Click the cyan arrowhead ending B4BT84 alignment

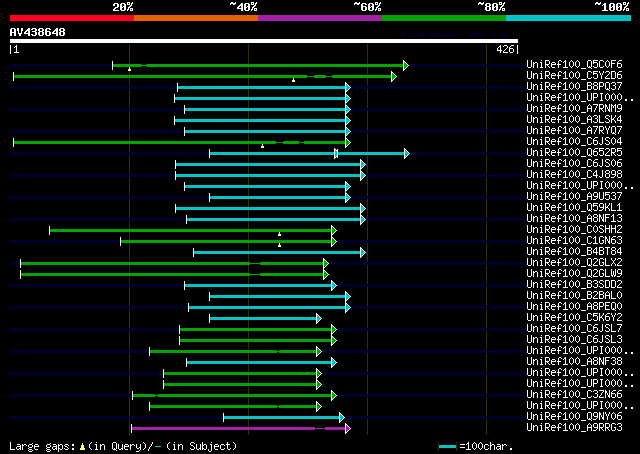[363, 253]
